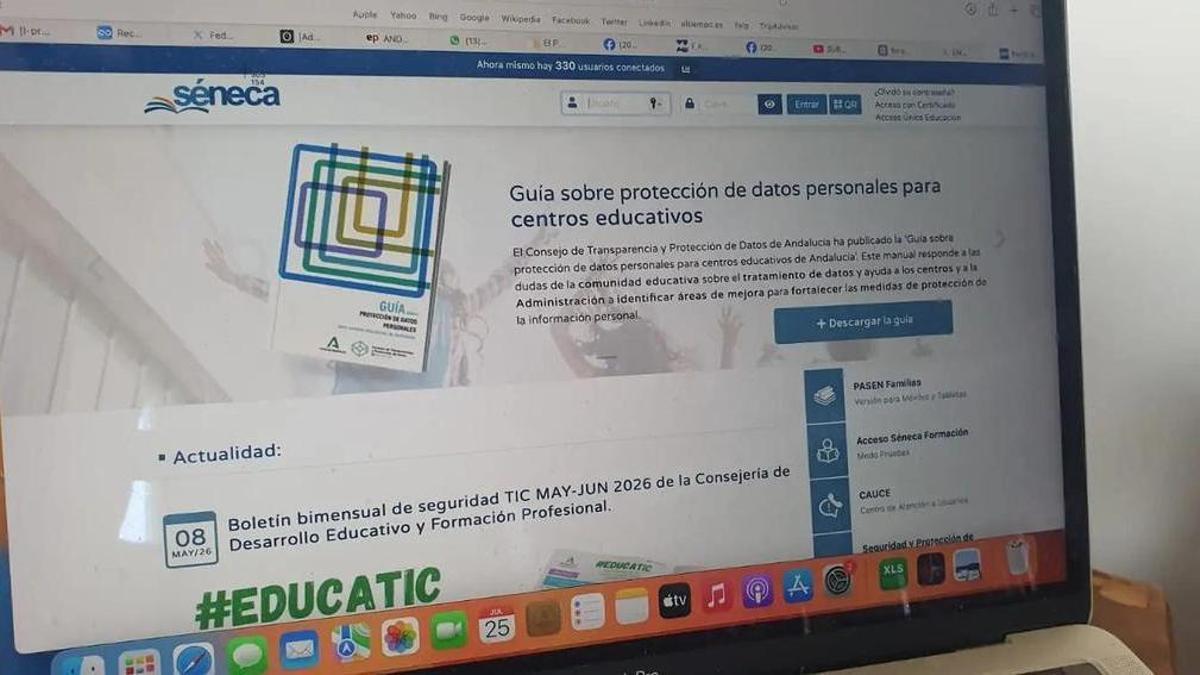Open Mail from the dock
This screenshot has width=1200, height=675.
click(299, 649)
